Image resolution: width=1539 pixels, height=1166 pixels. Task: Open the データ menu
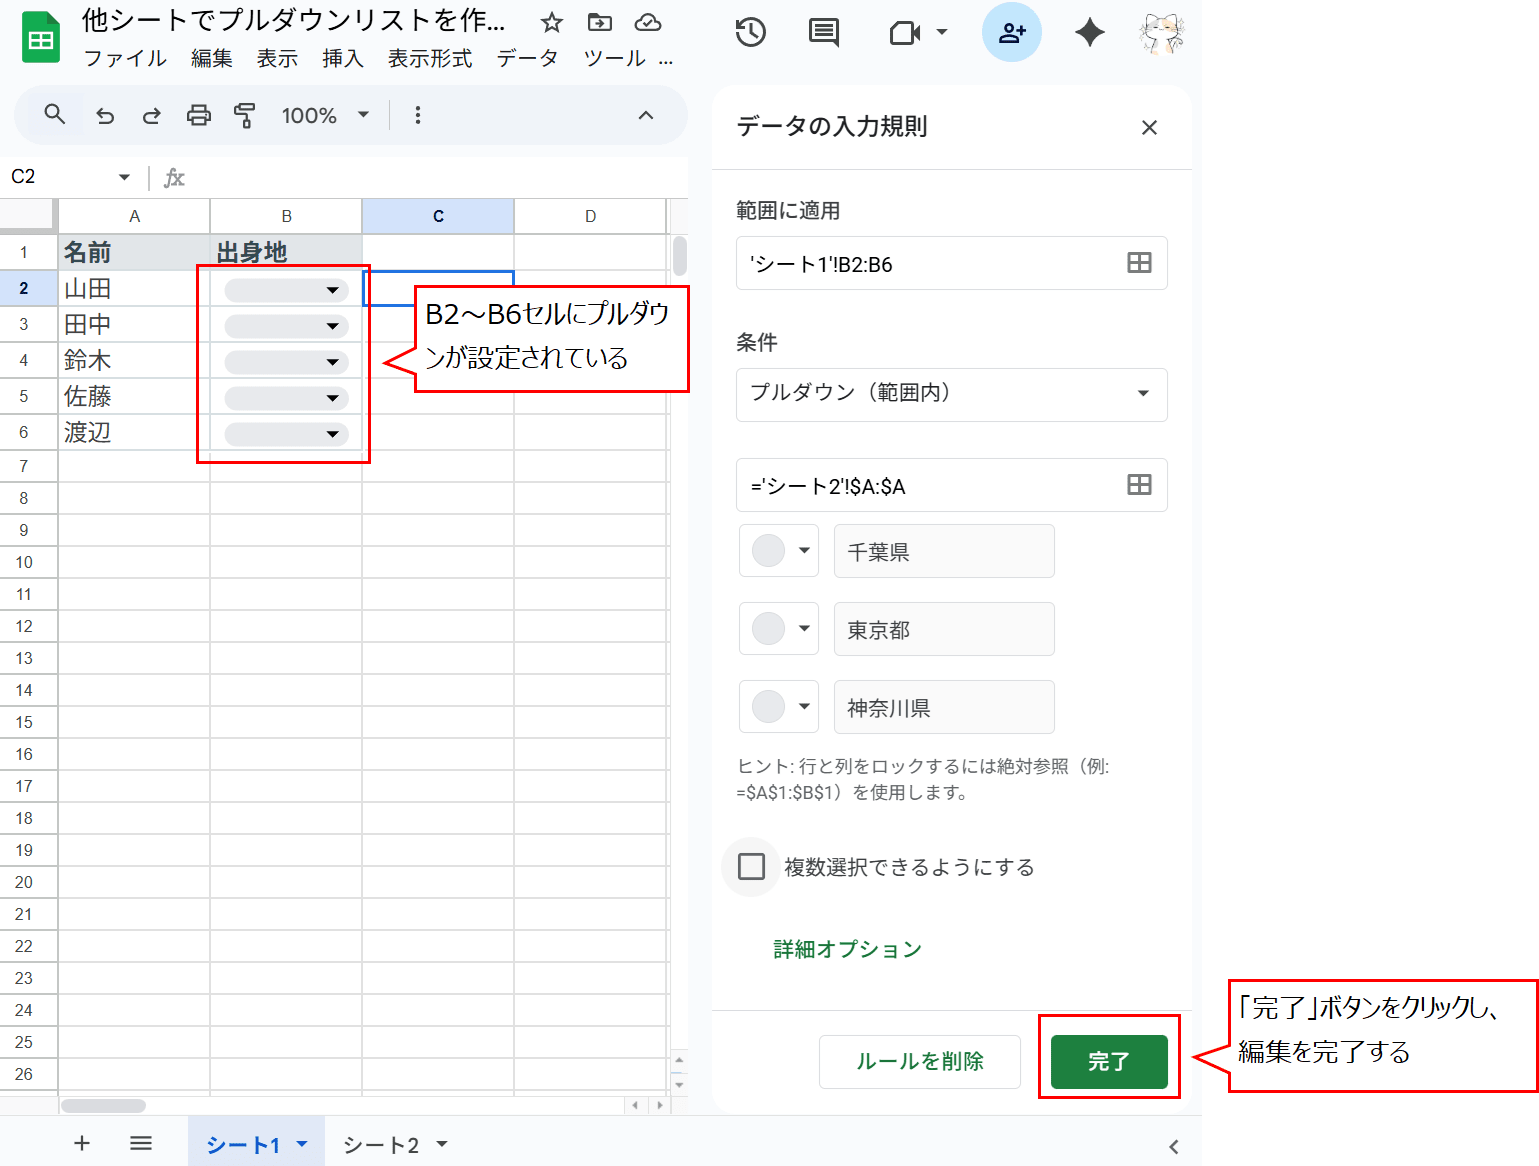click(x=528, y=58)
